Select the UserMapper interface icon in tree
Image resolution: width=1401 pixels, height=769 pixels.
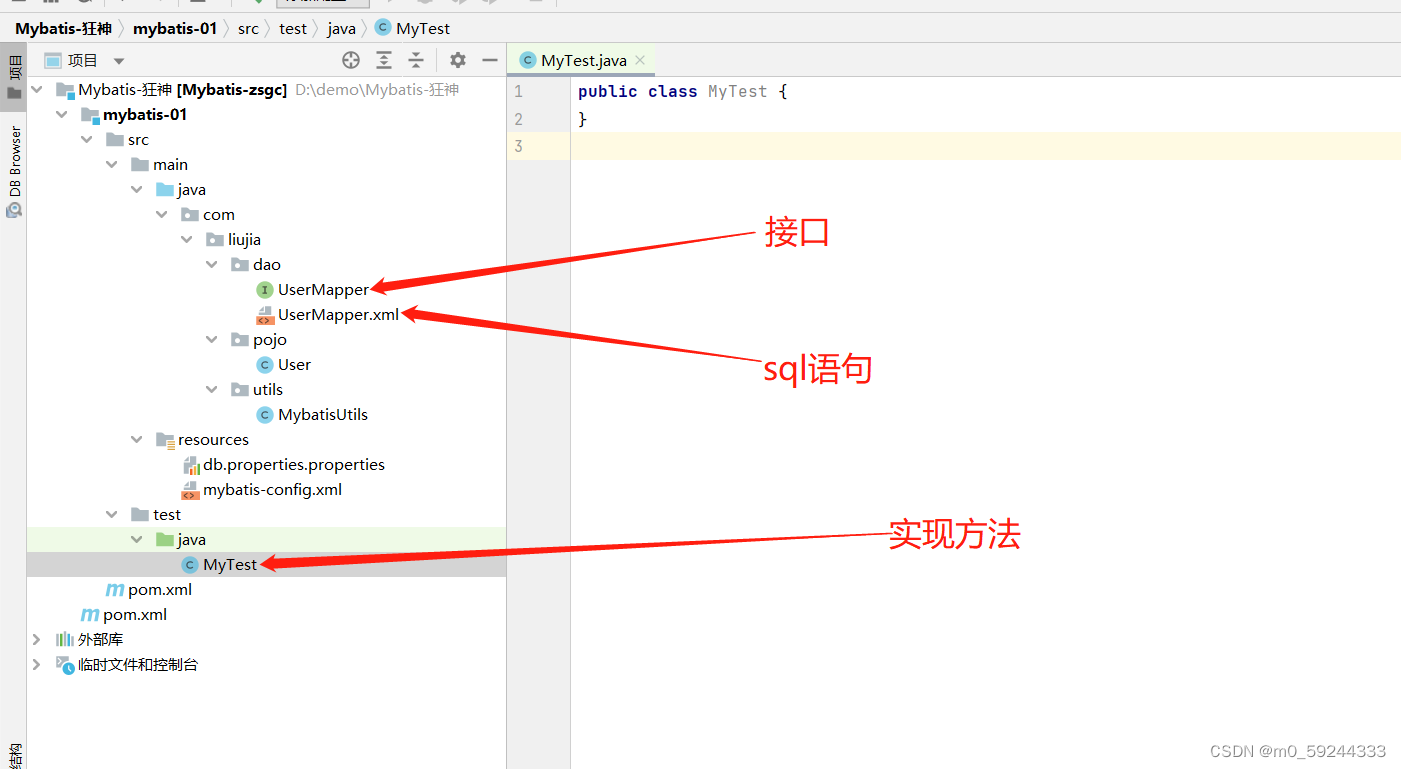[x=265, y=289]
